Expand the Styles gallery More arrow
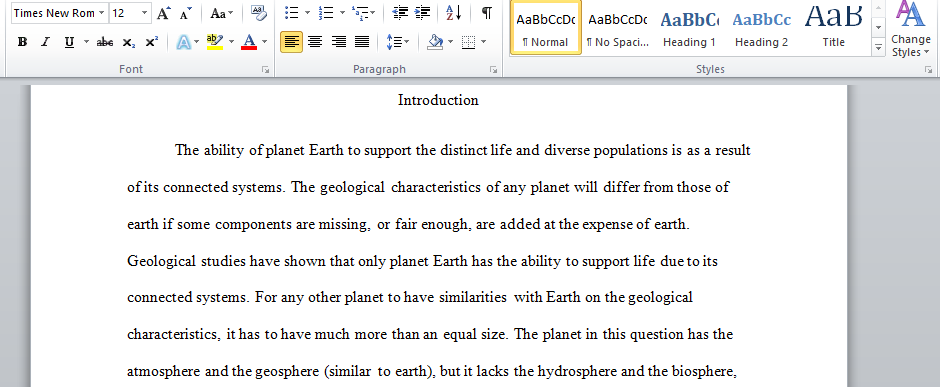 pyautogui.click(x=879, y=47)
